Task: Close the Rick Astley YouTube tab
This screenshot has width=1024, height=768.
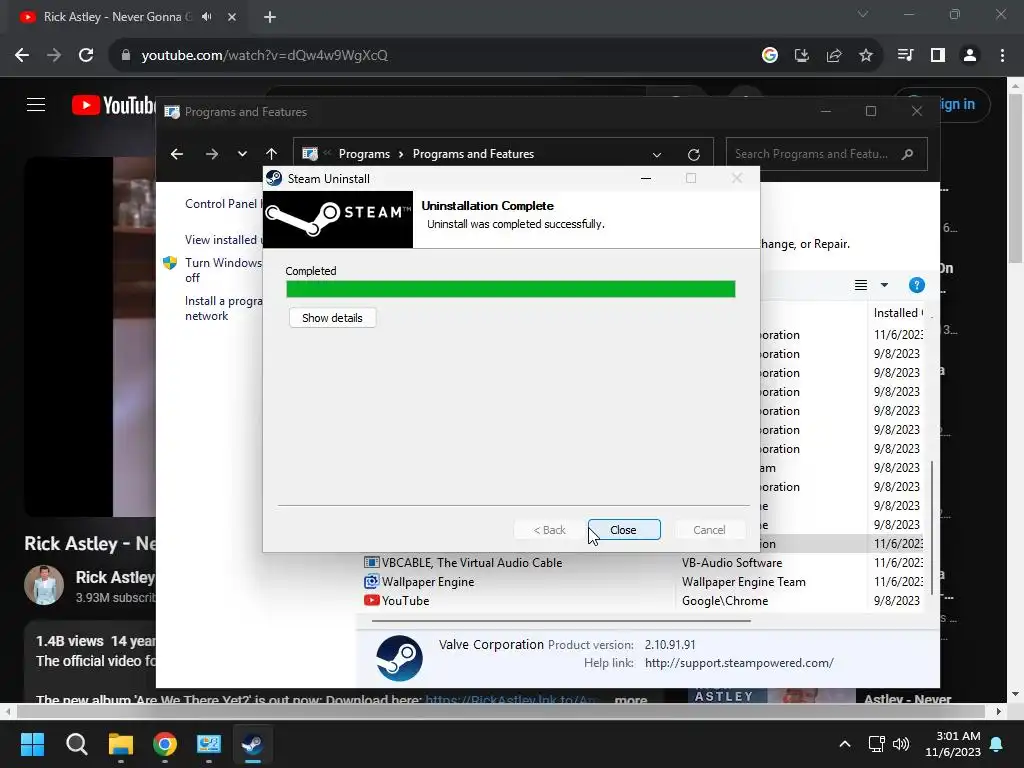Action: click(232, 17)
